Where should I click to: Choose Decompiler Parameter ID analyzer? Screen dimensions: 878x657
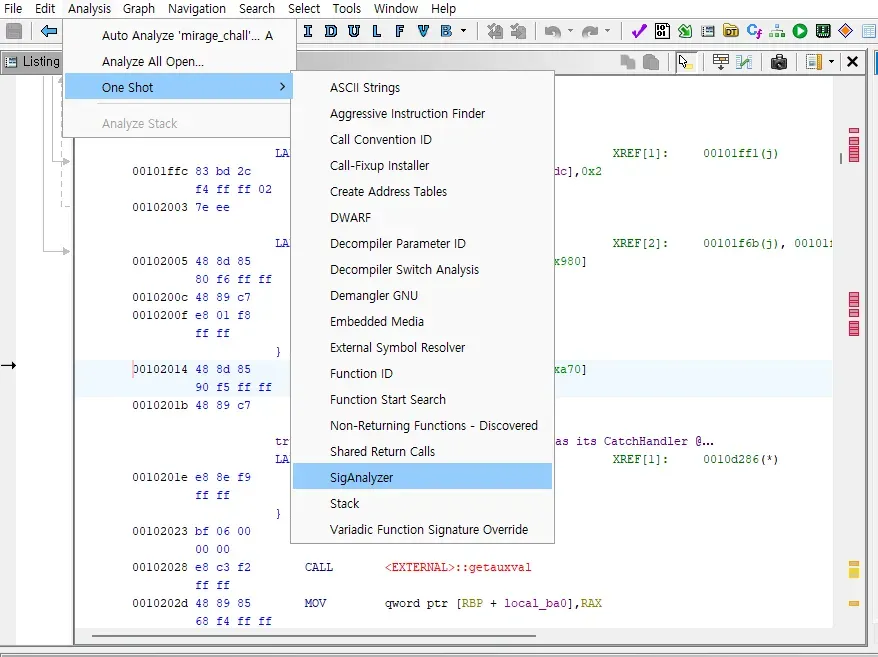tap(397, 243)
